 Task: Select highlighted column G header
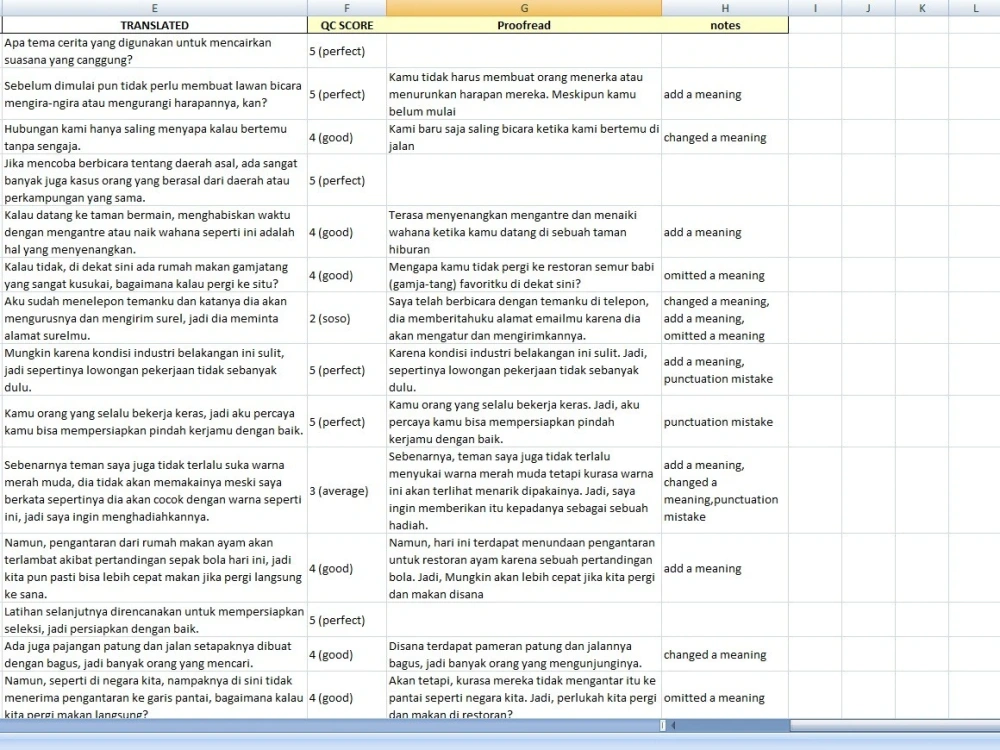tap(524, 8)
